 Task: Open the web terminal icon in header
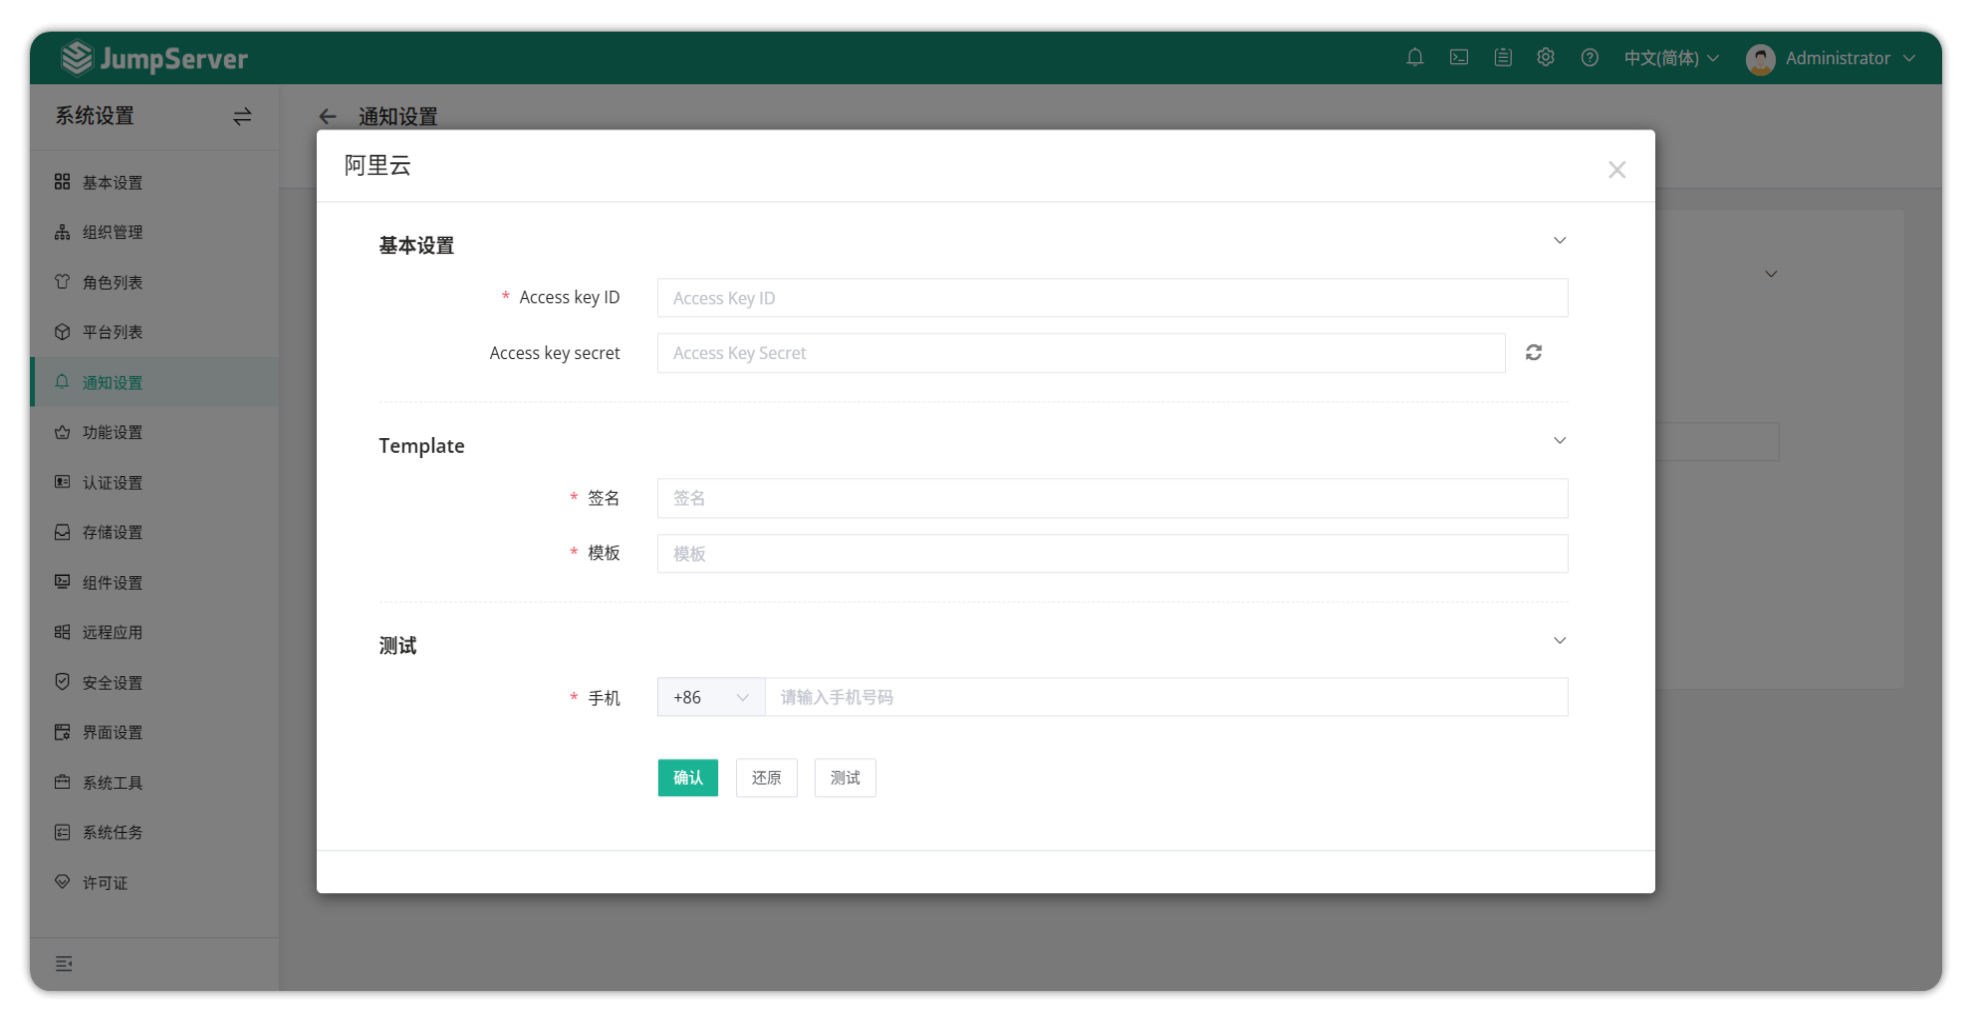click(1459, 58)
